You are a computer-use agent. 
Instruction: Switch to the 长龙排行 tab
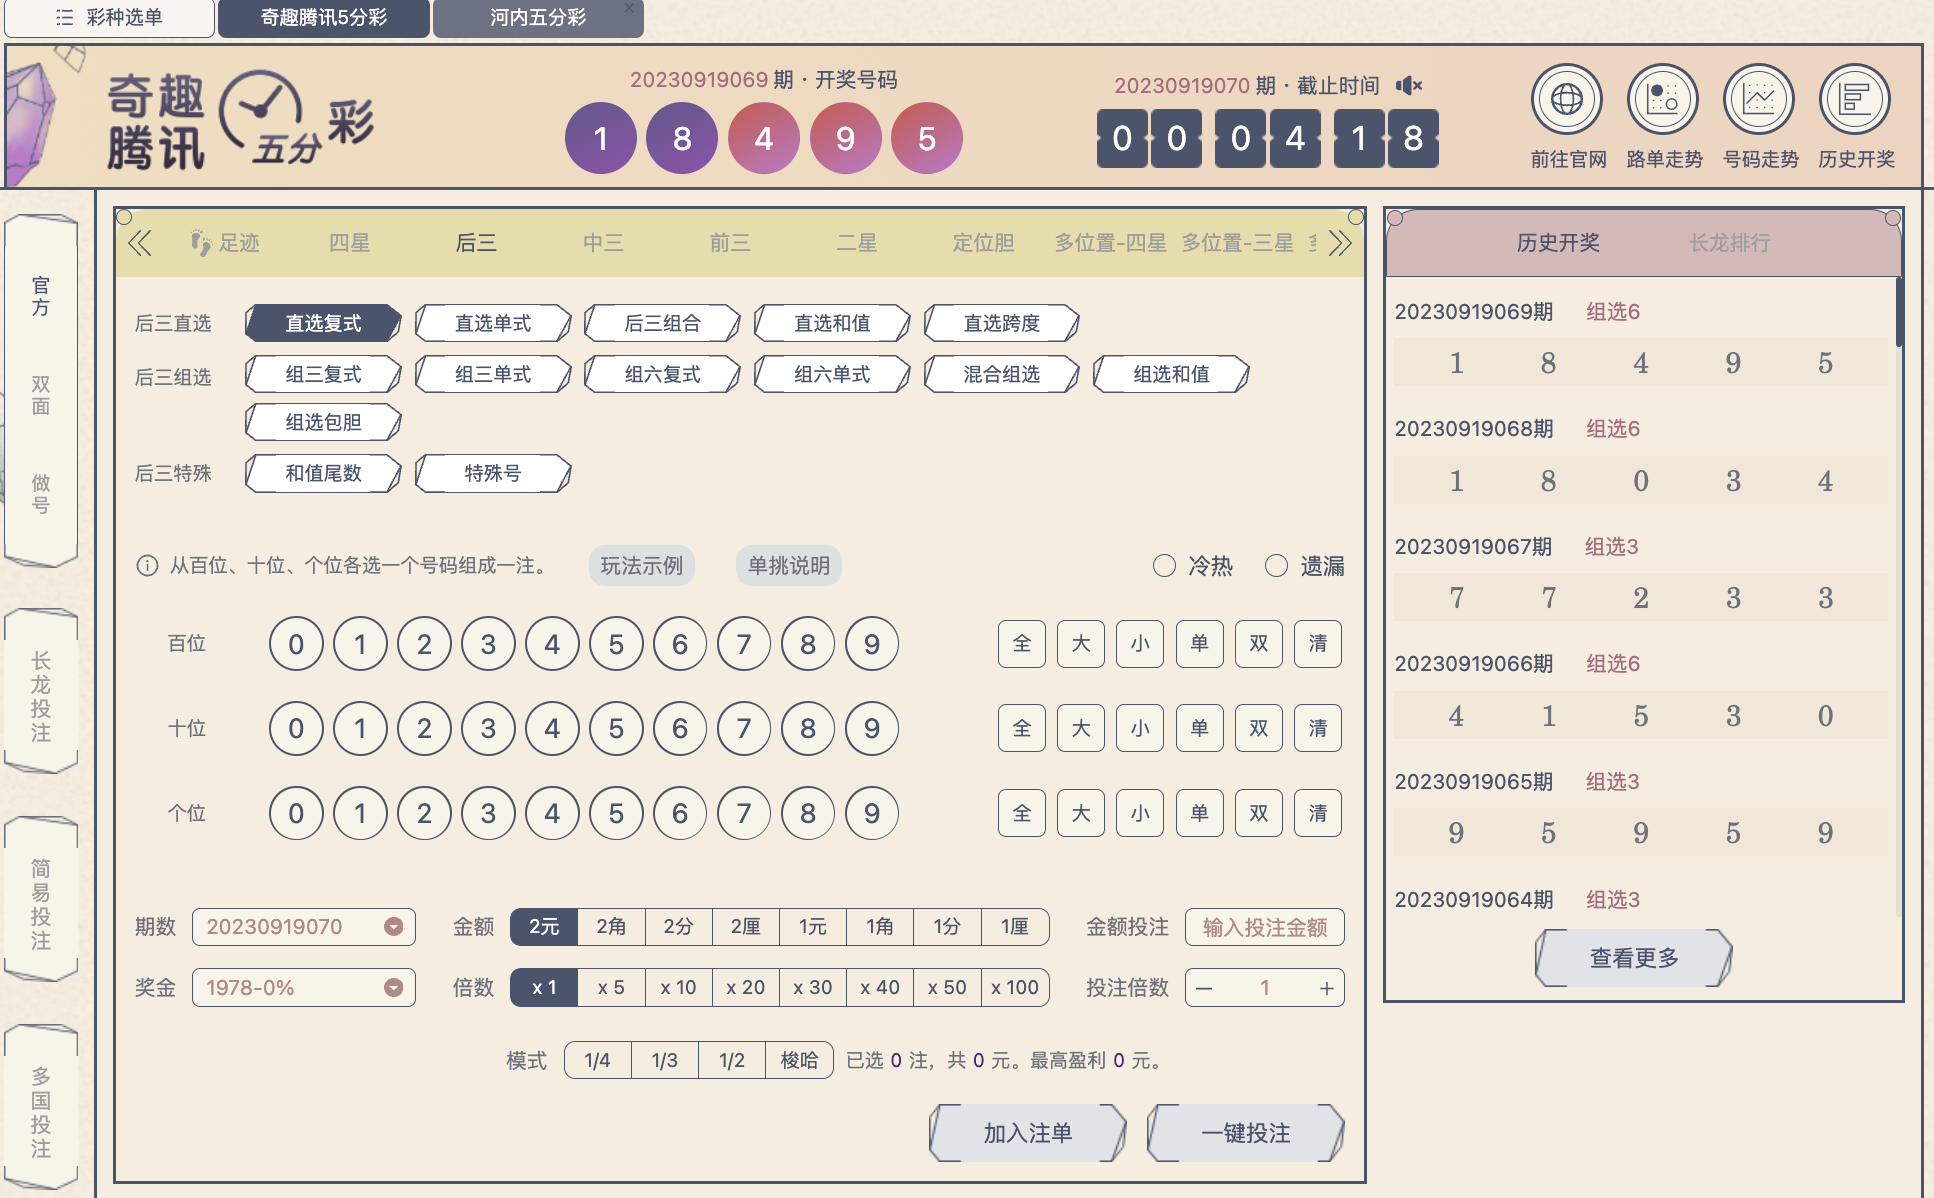1729,243
